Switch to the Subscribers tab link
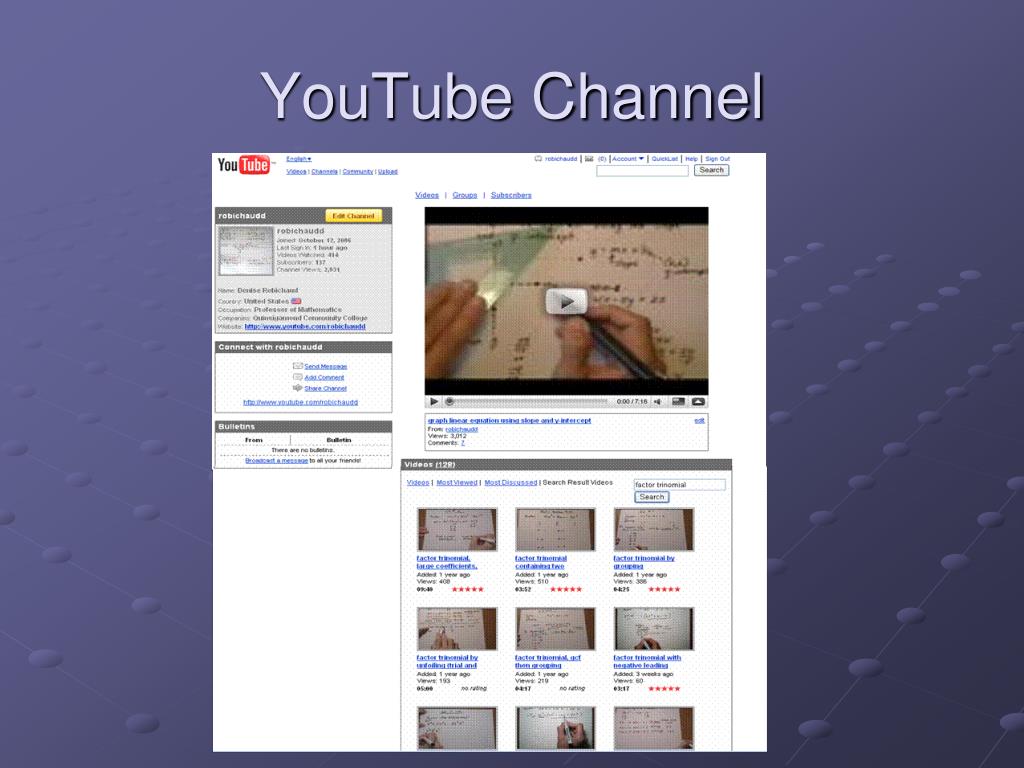The width and height of the screenshot is (1024, 768). click(x=511, y=195)
